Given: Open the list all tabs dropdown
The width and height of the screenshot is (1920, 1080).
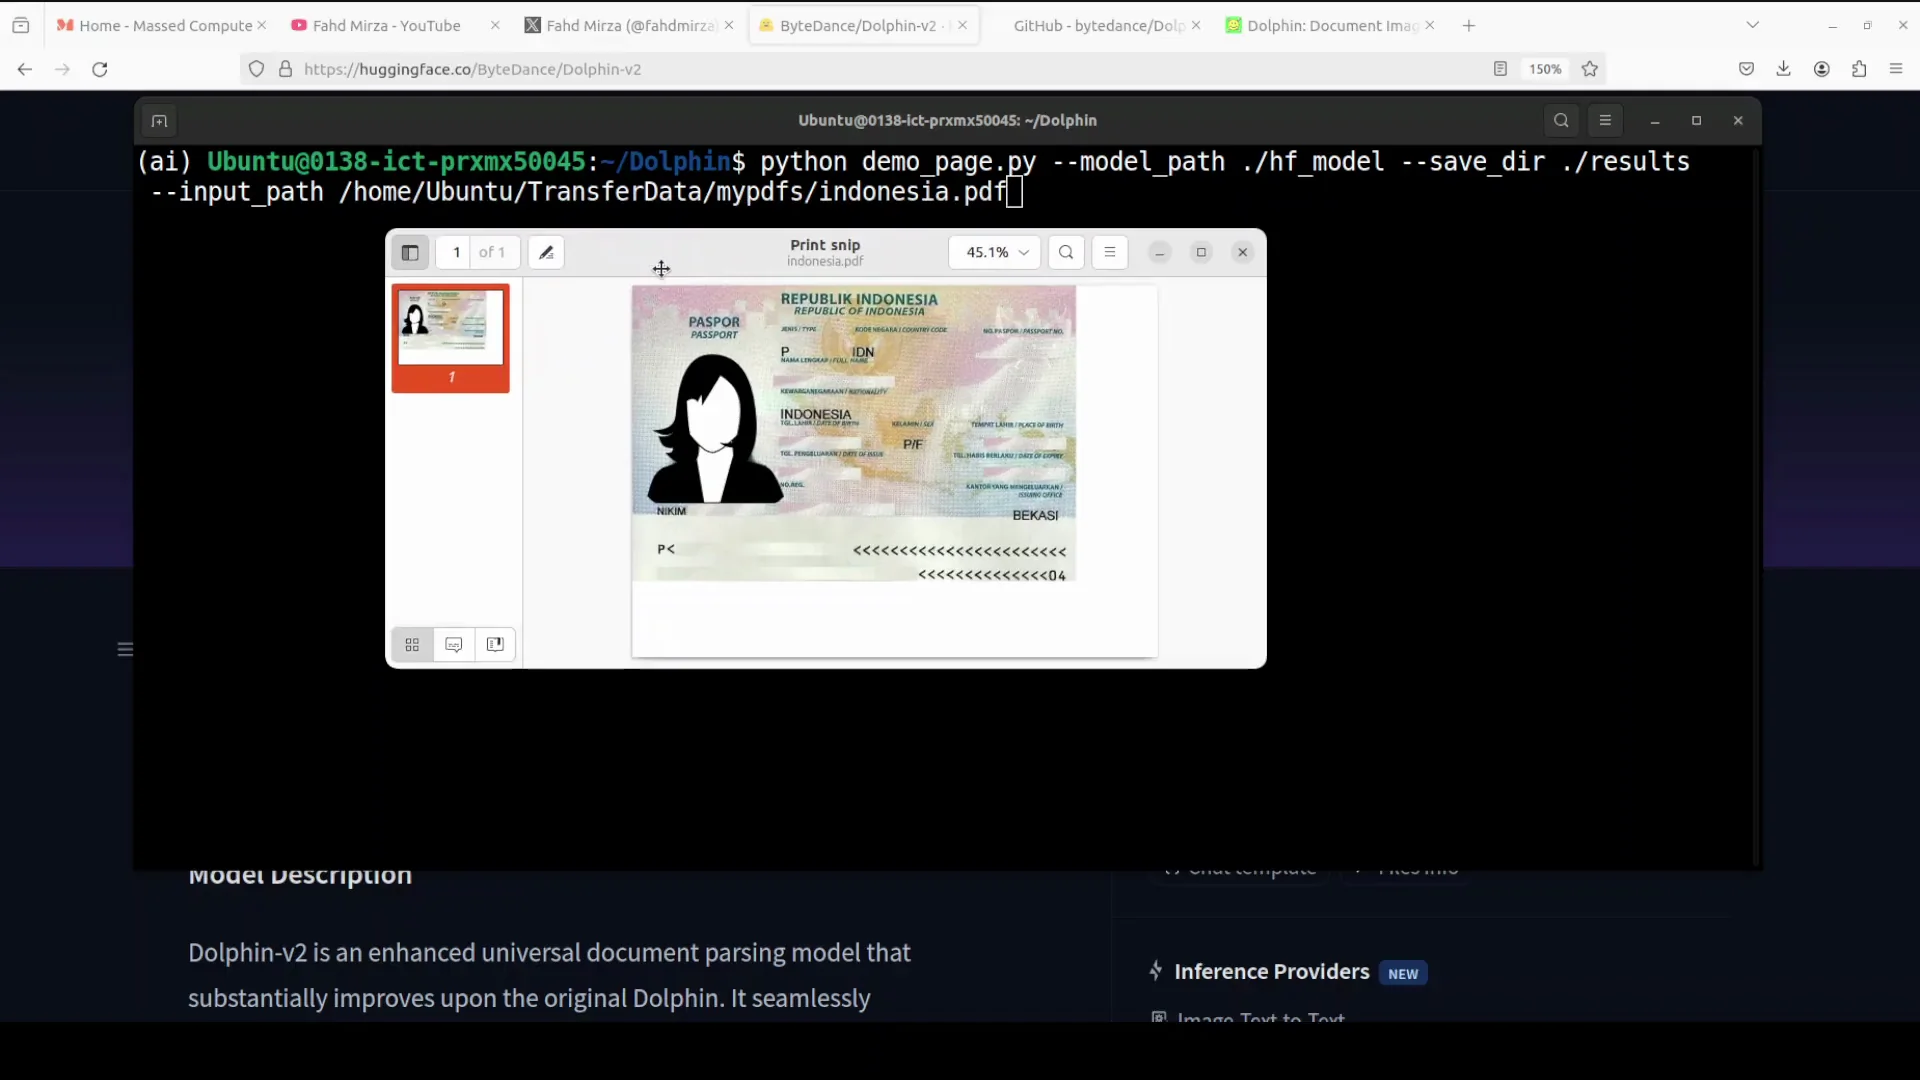Looking at the screenshot, I should [x=1755, y=24].
